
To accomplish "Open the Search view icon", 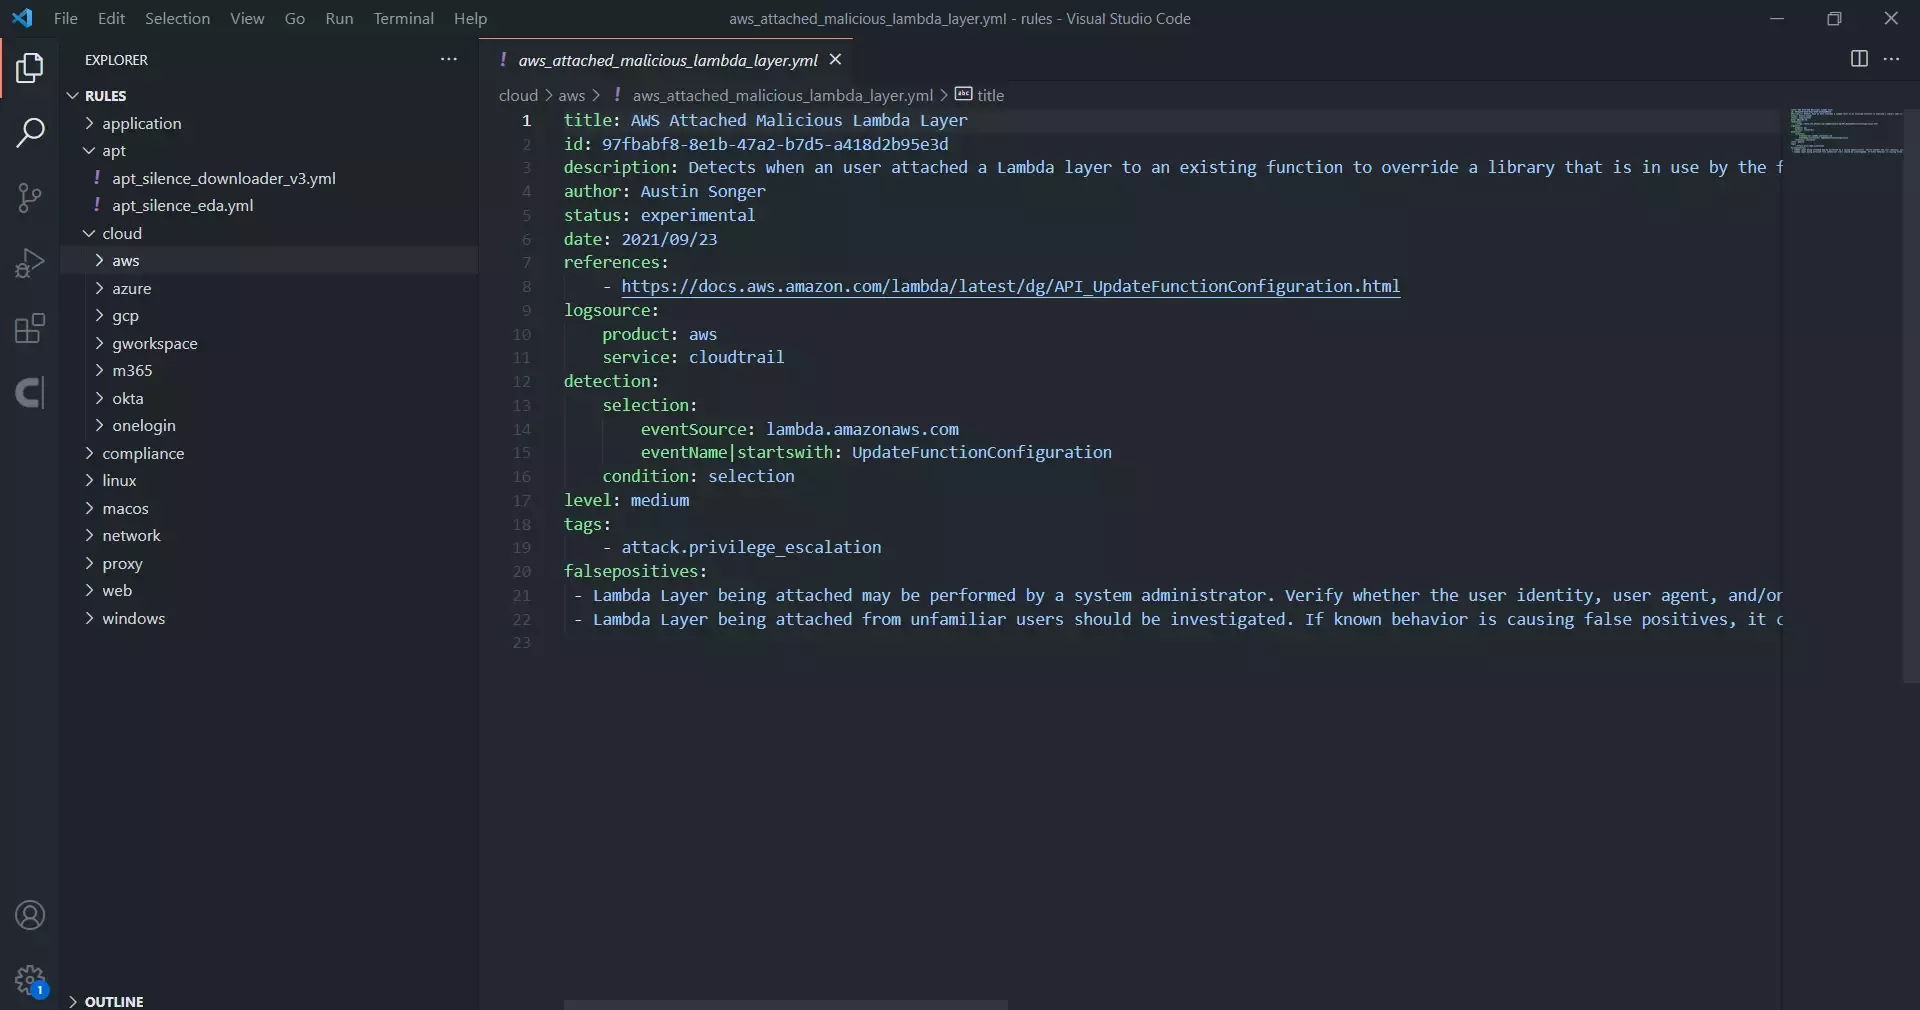I will (30, 132).
